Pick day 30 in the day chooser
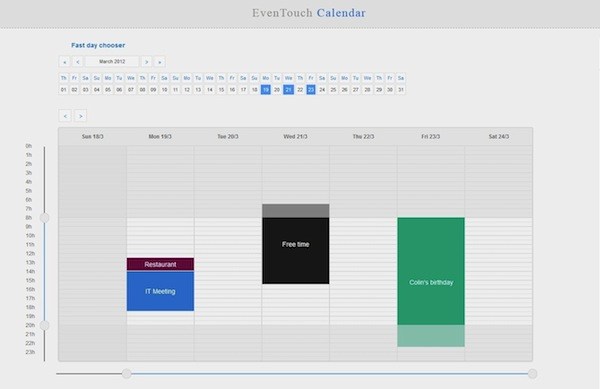The height and width of the screenshot is (389, 600). pyautogui.click(x=390, y=90)
